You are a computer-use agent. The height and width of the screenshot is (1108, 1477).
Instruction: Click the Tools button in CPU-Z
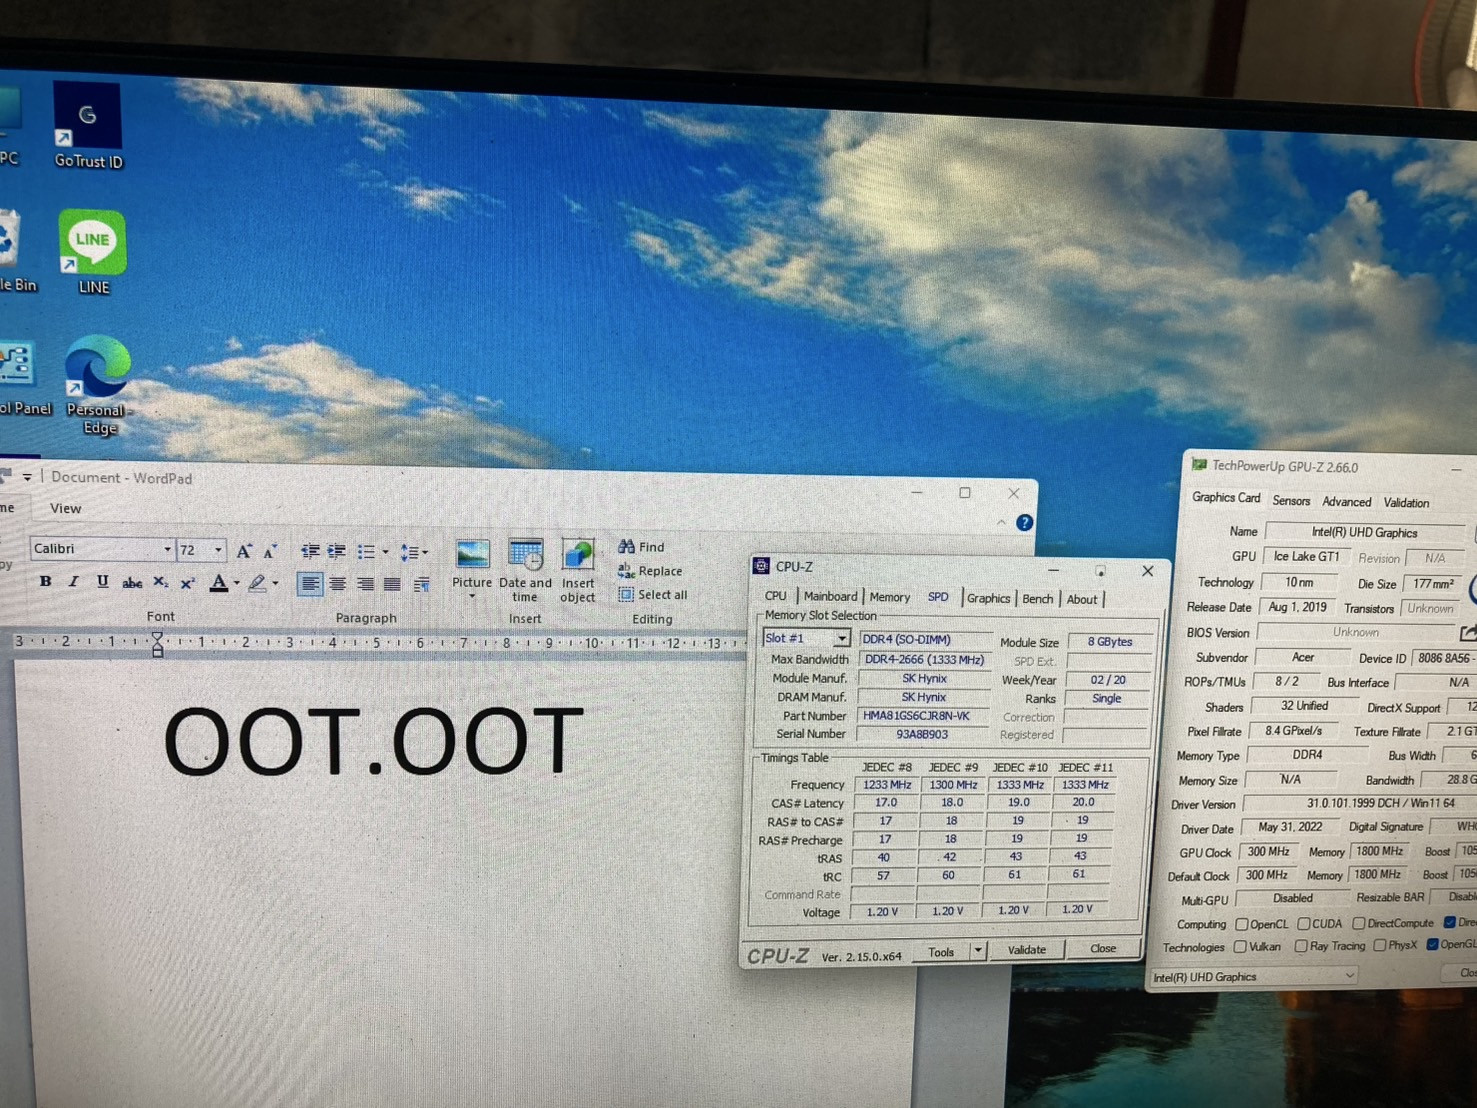[x=941, y=951]
